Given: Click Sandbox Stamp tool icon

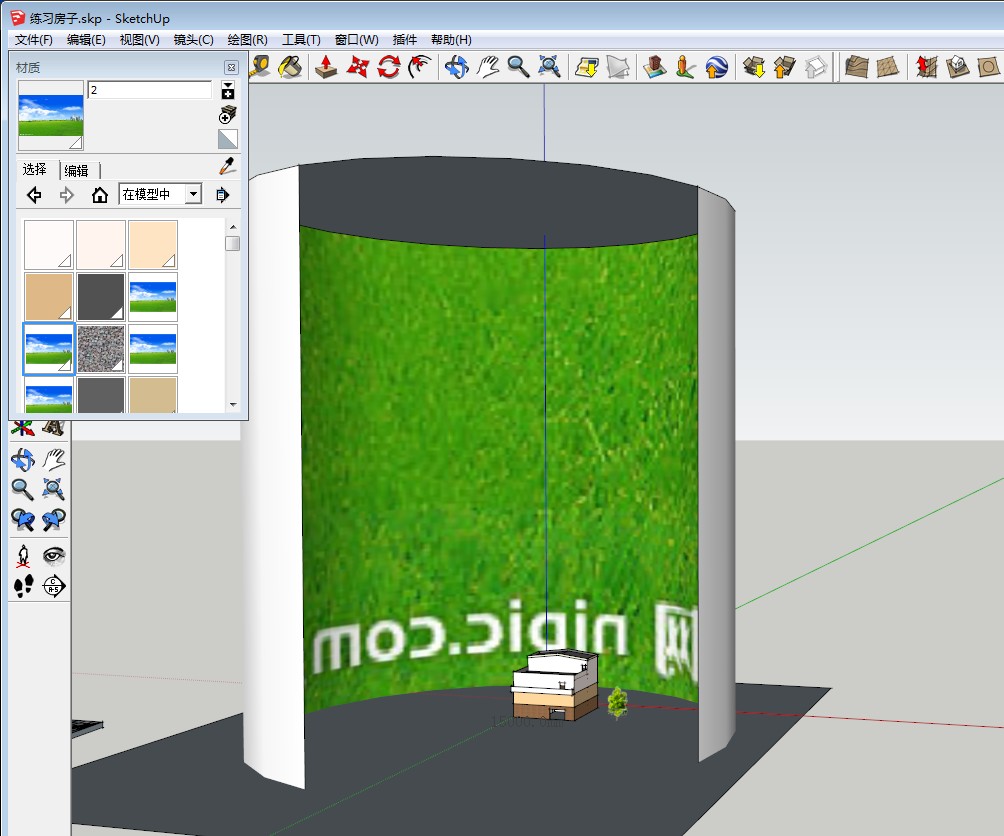Looking at the screenshot, I should click(x=957, y=67).
